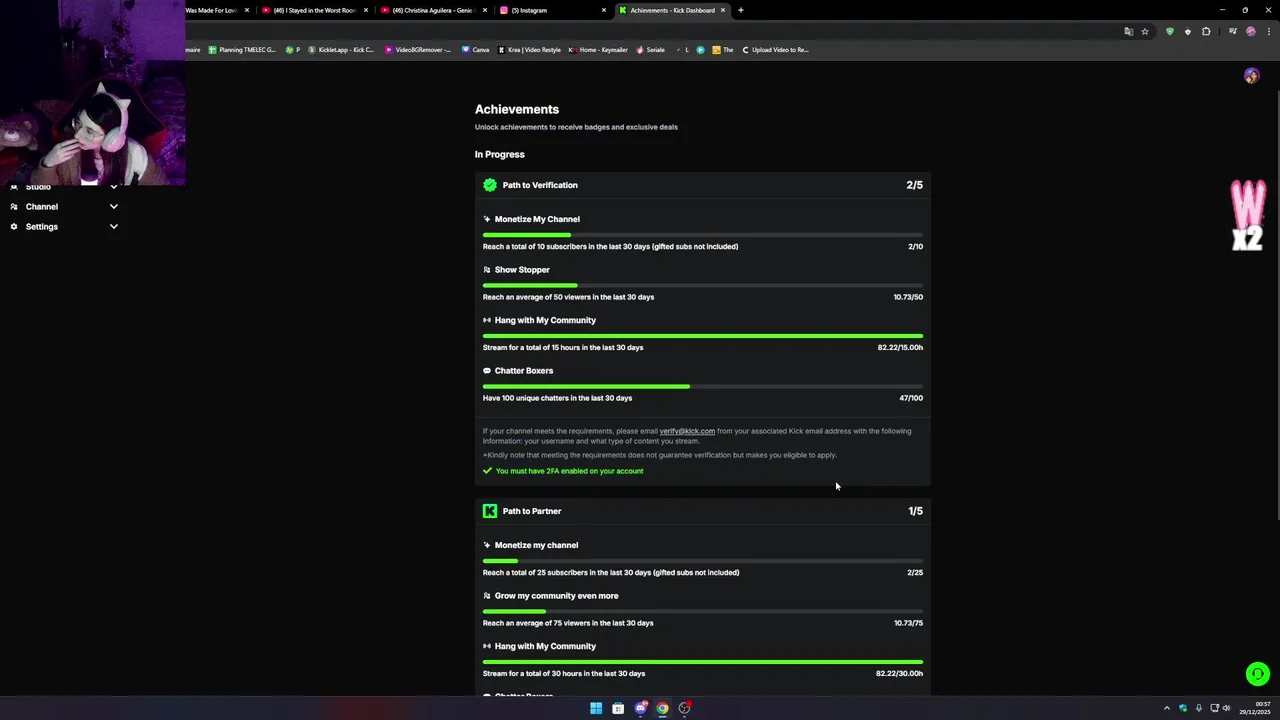Switch to the I Stayed in the Worst Room tab
1280x720 pixels.
(314, 10)
